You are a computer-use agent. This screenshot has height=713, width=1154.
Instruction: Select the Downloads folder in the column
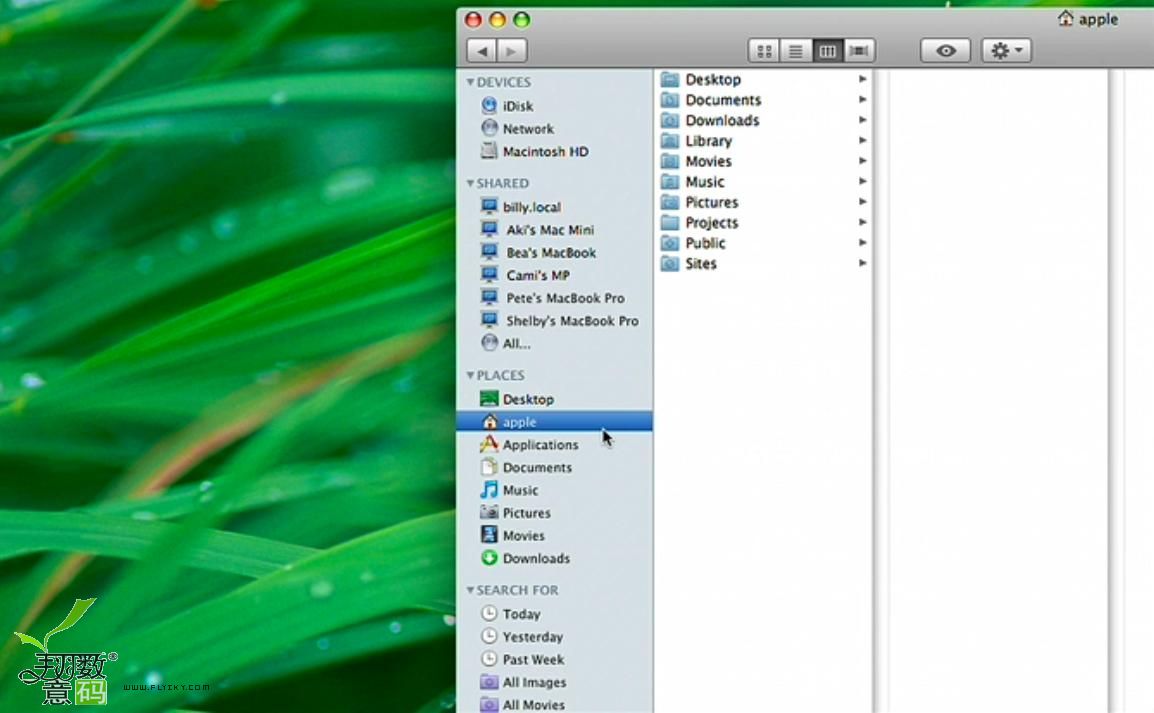point(763,121)
